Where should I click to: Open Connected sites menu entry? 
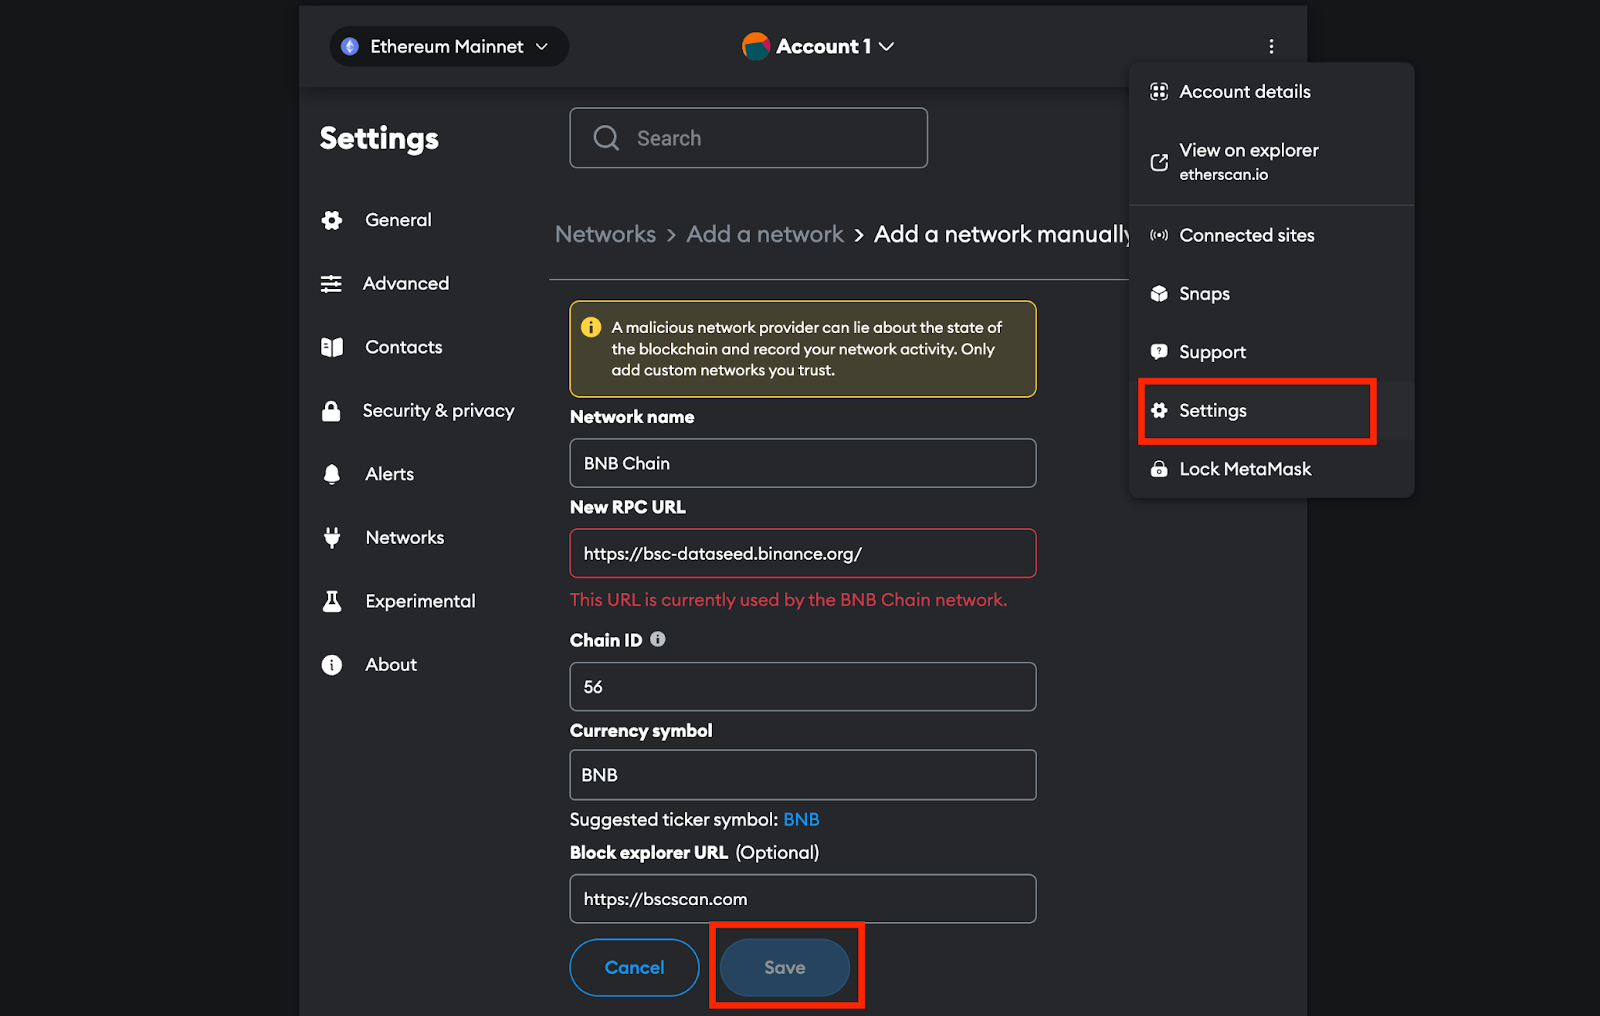pyautogui.click(x=1271, y=236)
